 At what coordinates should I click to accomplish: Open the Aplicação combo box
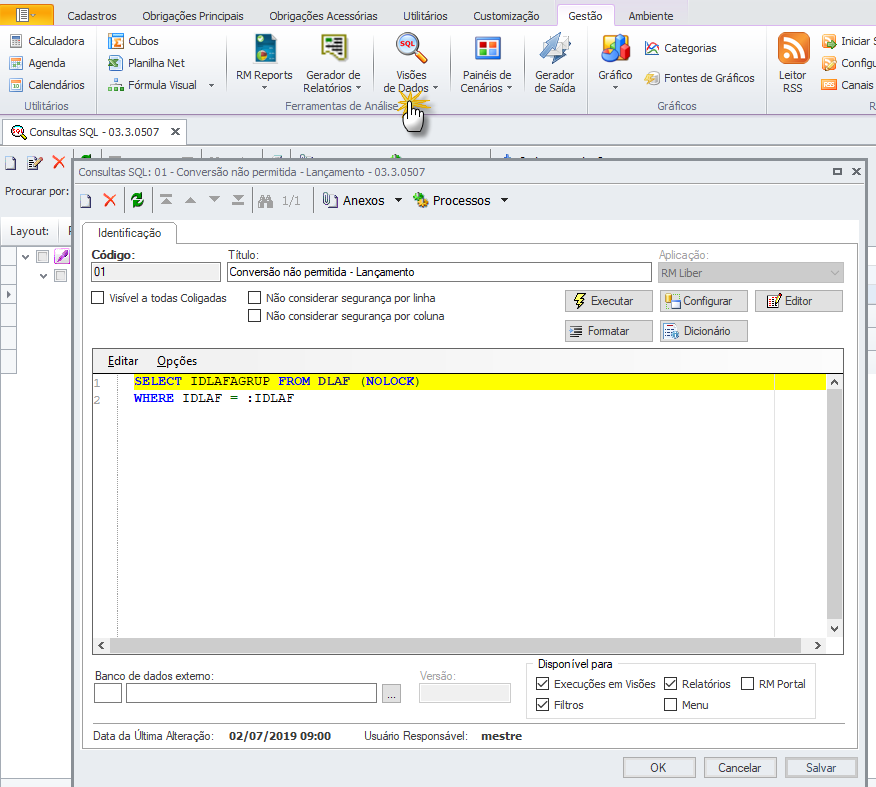point(751,273)
